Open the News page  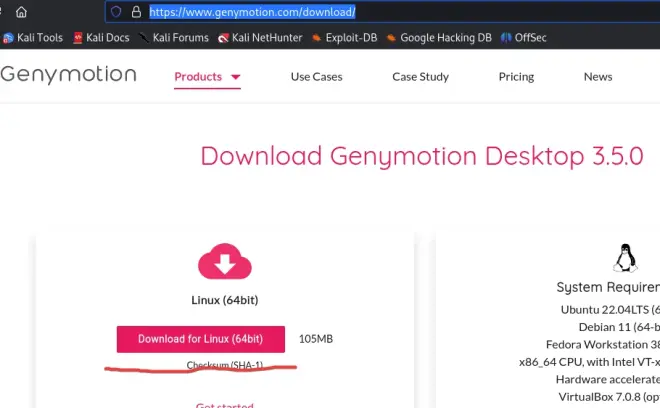click(x=598, y=77)
